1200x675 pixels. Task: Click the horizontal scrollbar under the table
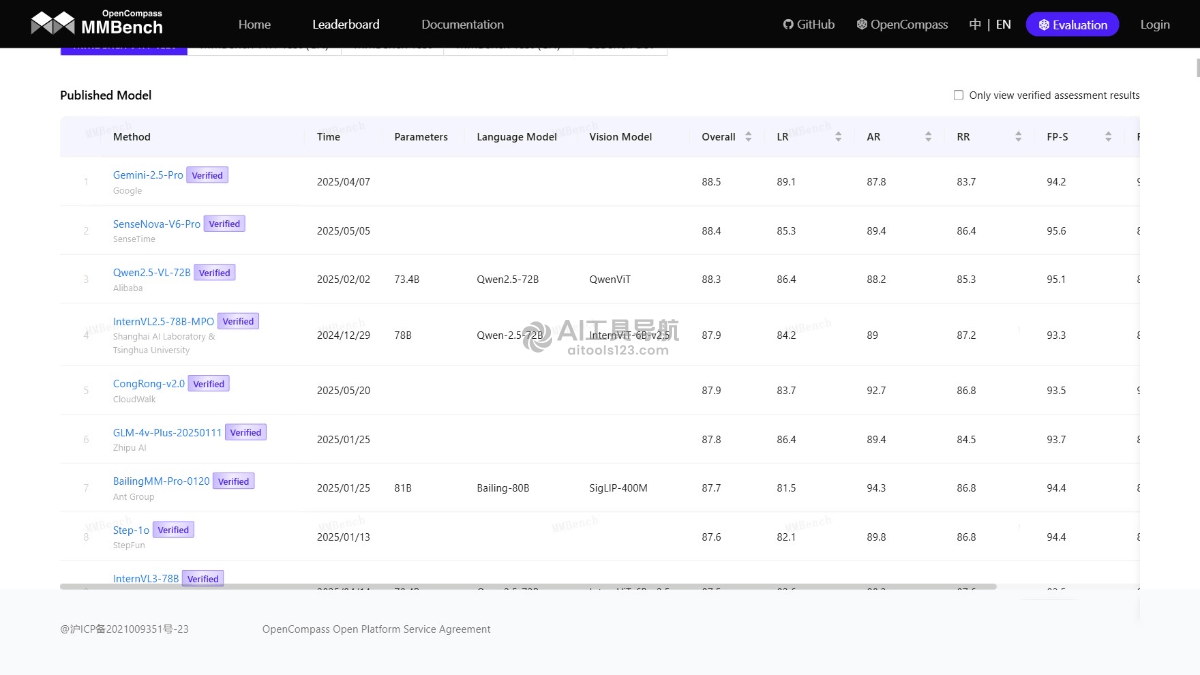point(528,586)
